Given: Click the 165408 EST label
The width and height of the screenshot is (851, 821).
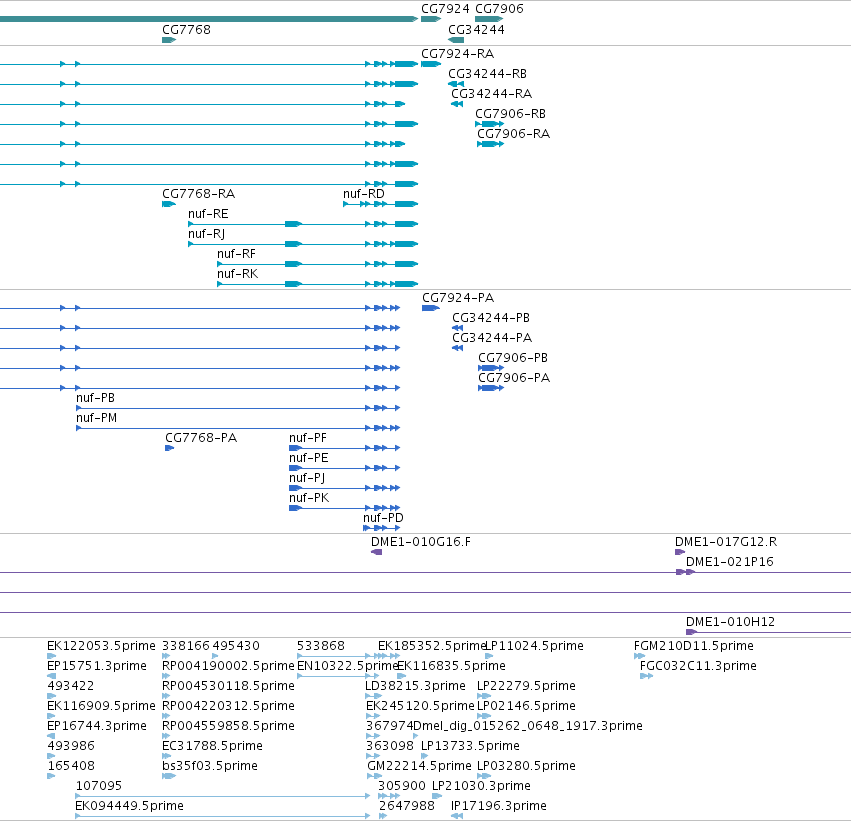Looking at the screenshot, I should tap(71, 766).
